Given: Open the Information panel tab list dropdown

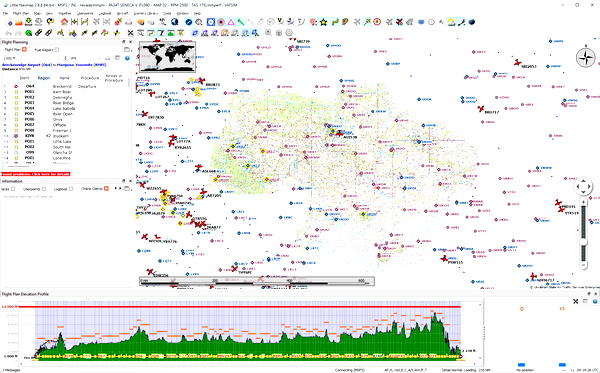Looking at the screenshot, I should point(128,189).
